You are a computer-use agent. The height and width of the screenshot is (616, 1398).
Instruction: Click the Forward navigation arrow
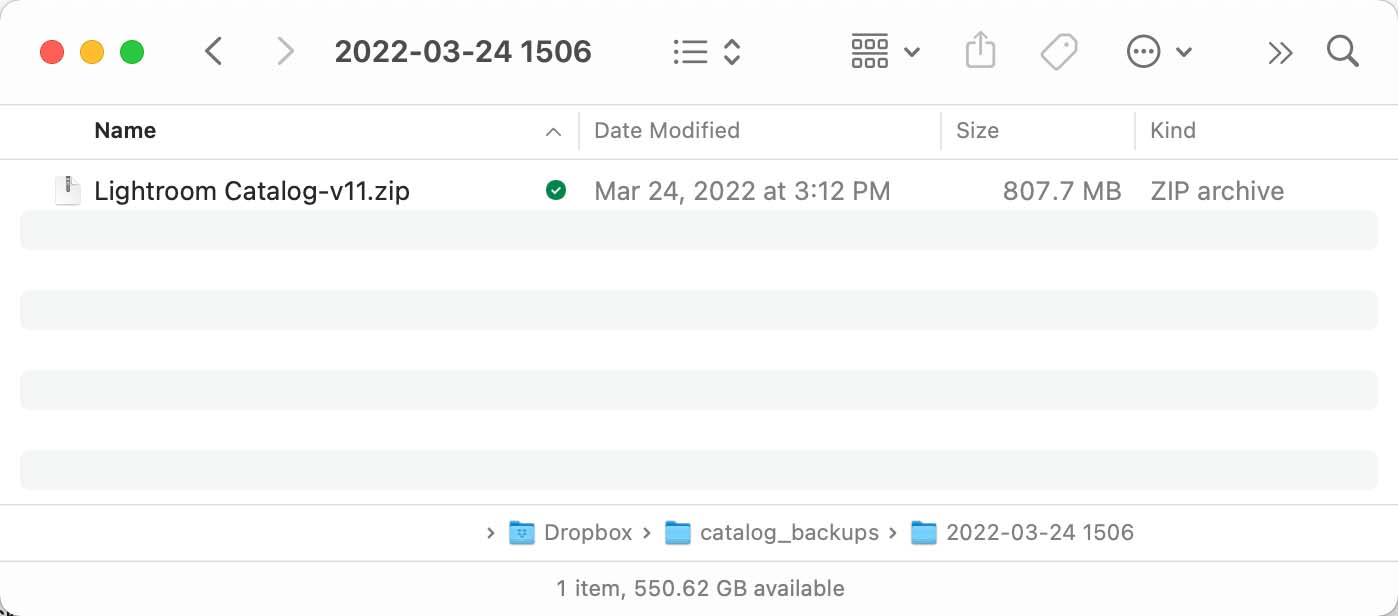(285, 51)
